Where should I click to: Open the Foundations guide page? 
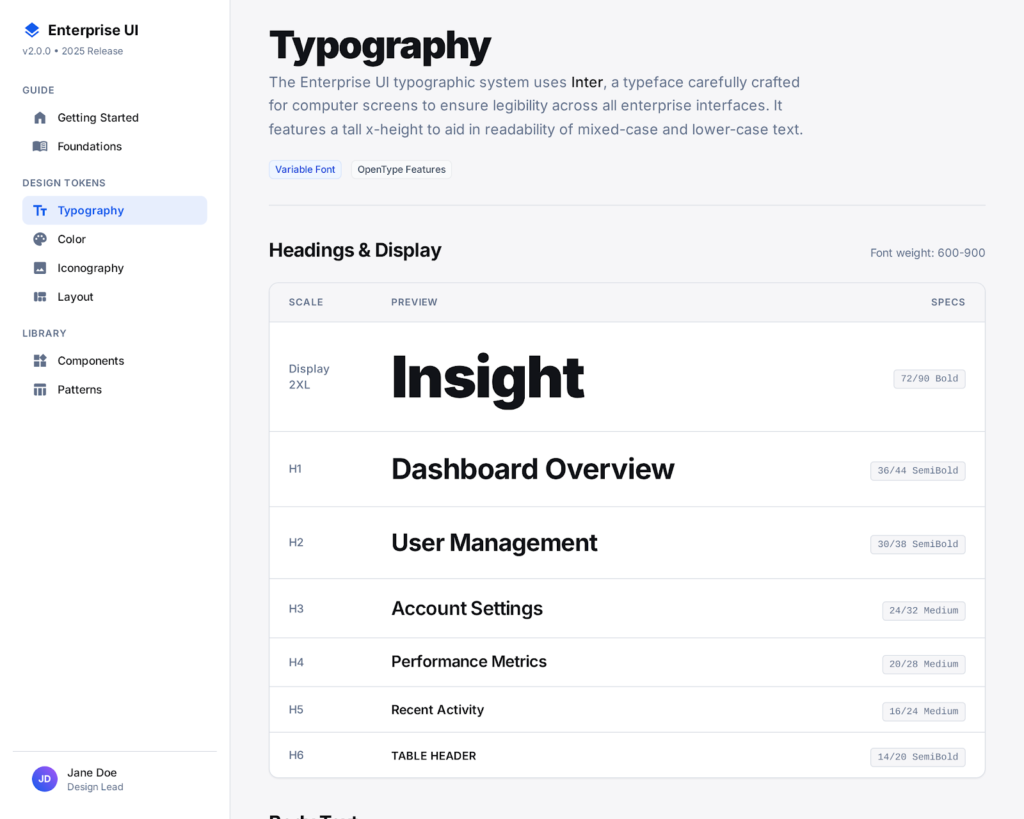coord(89,146)
